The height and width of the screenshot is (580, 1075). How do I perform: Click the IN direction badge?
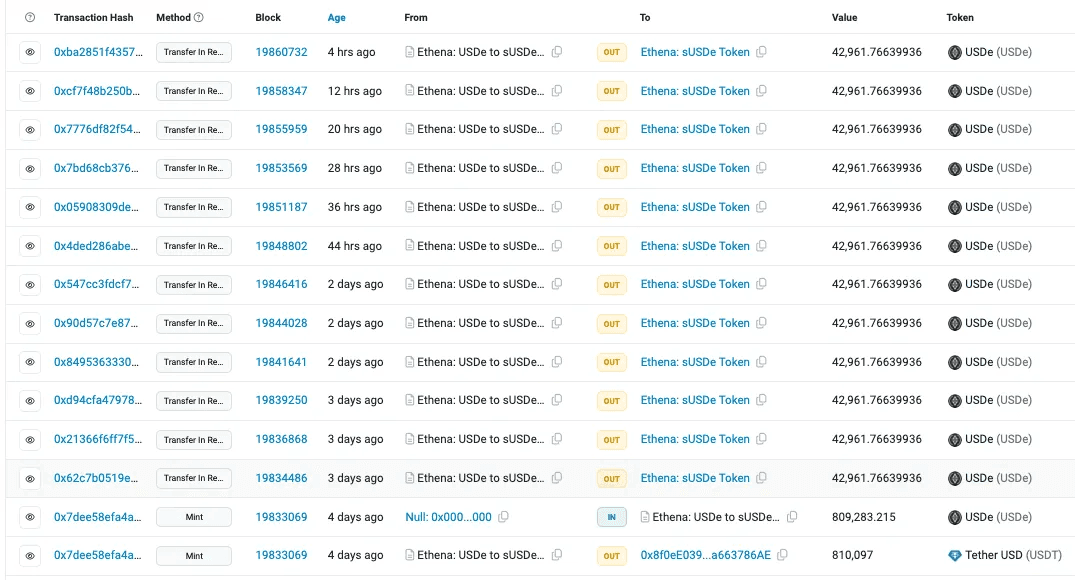[612, 517]
